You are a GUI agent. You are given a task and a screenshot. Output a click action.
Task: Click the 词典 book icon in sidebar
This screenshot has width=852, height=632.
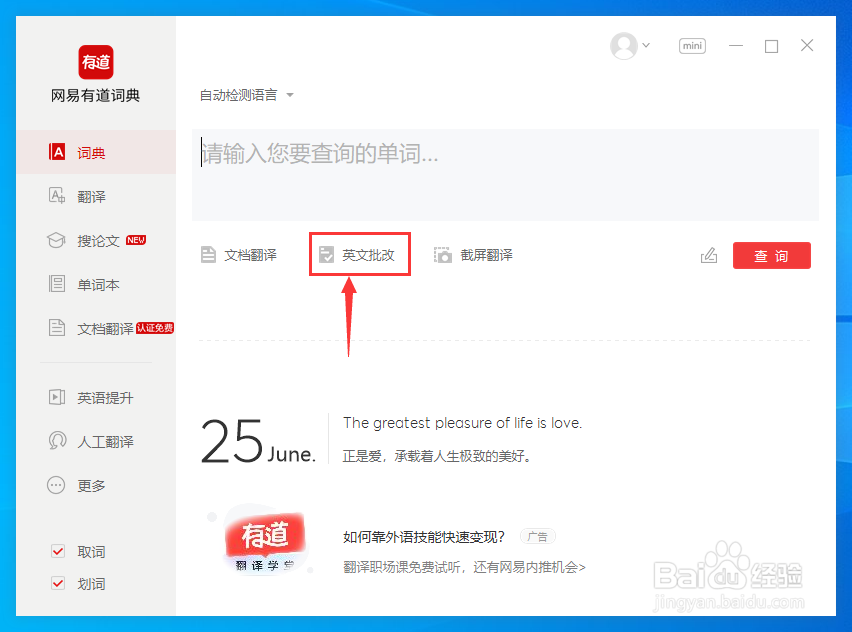pyautogui.click(x=57, y=152)
